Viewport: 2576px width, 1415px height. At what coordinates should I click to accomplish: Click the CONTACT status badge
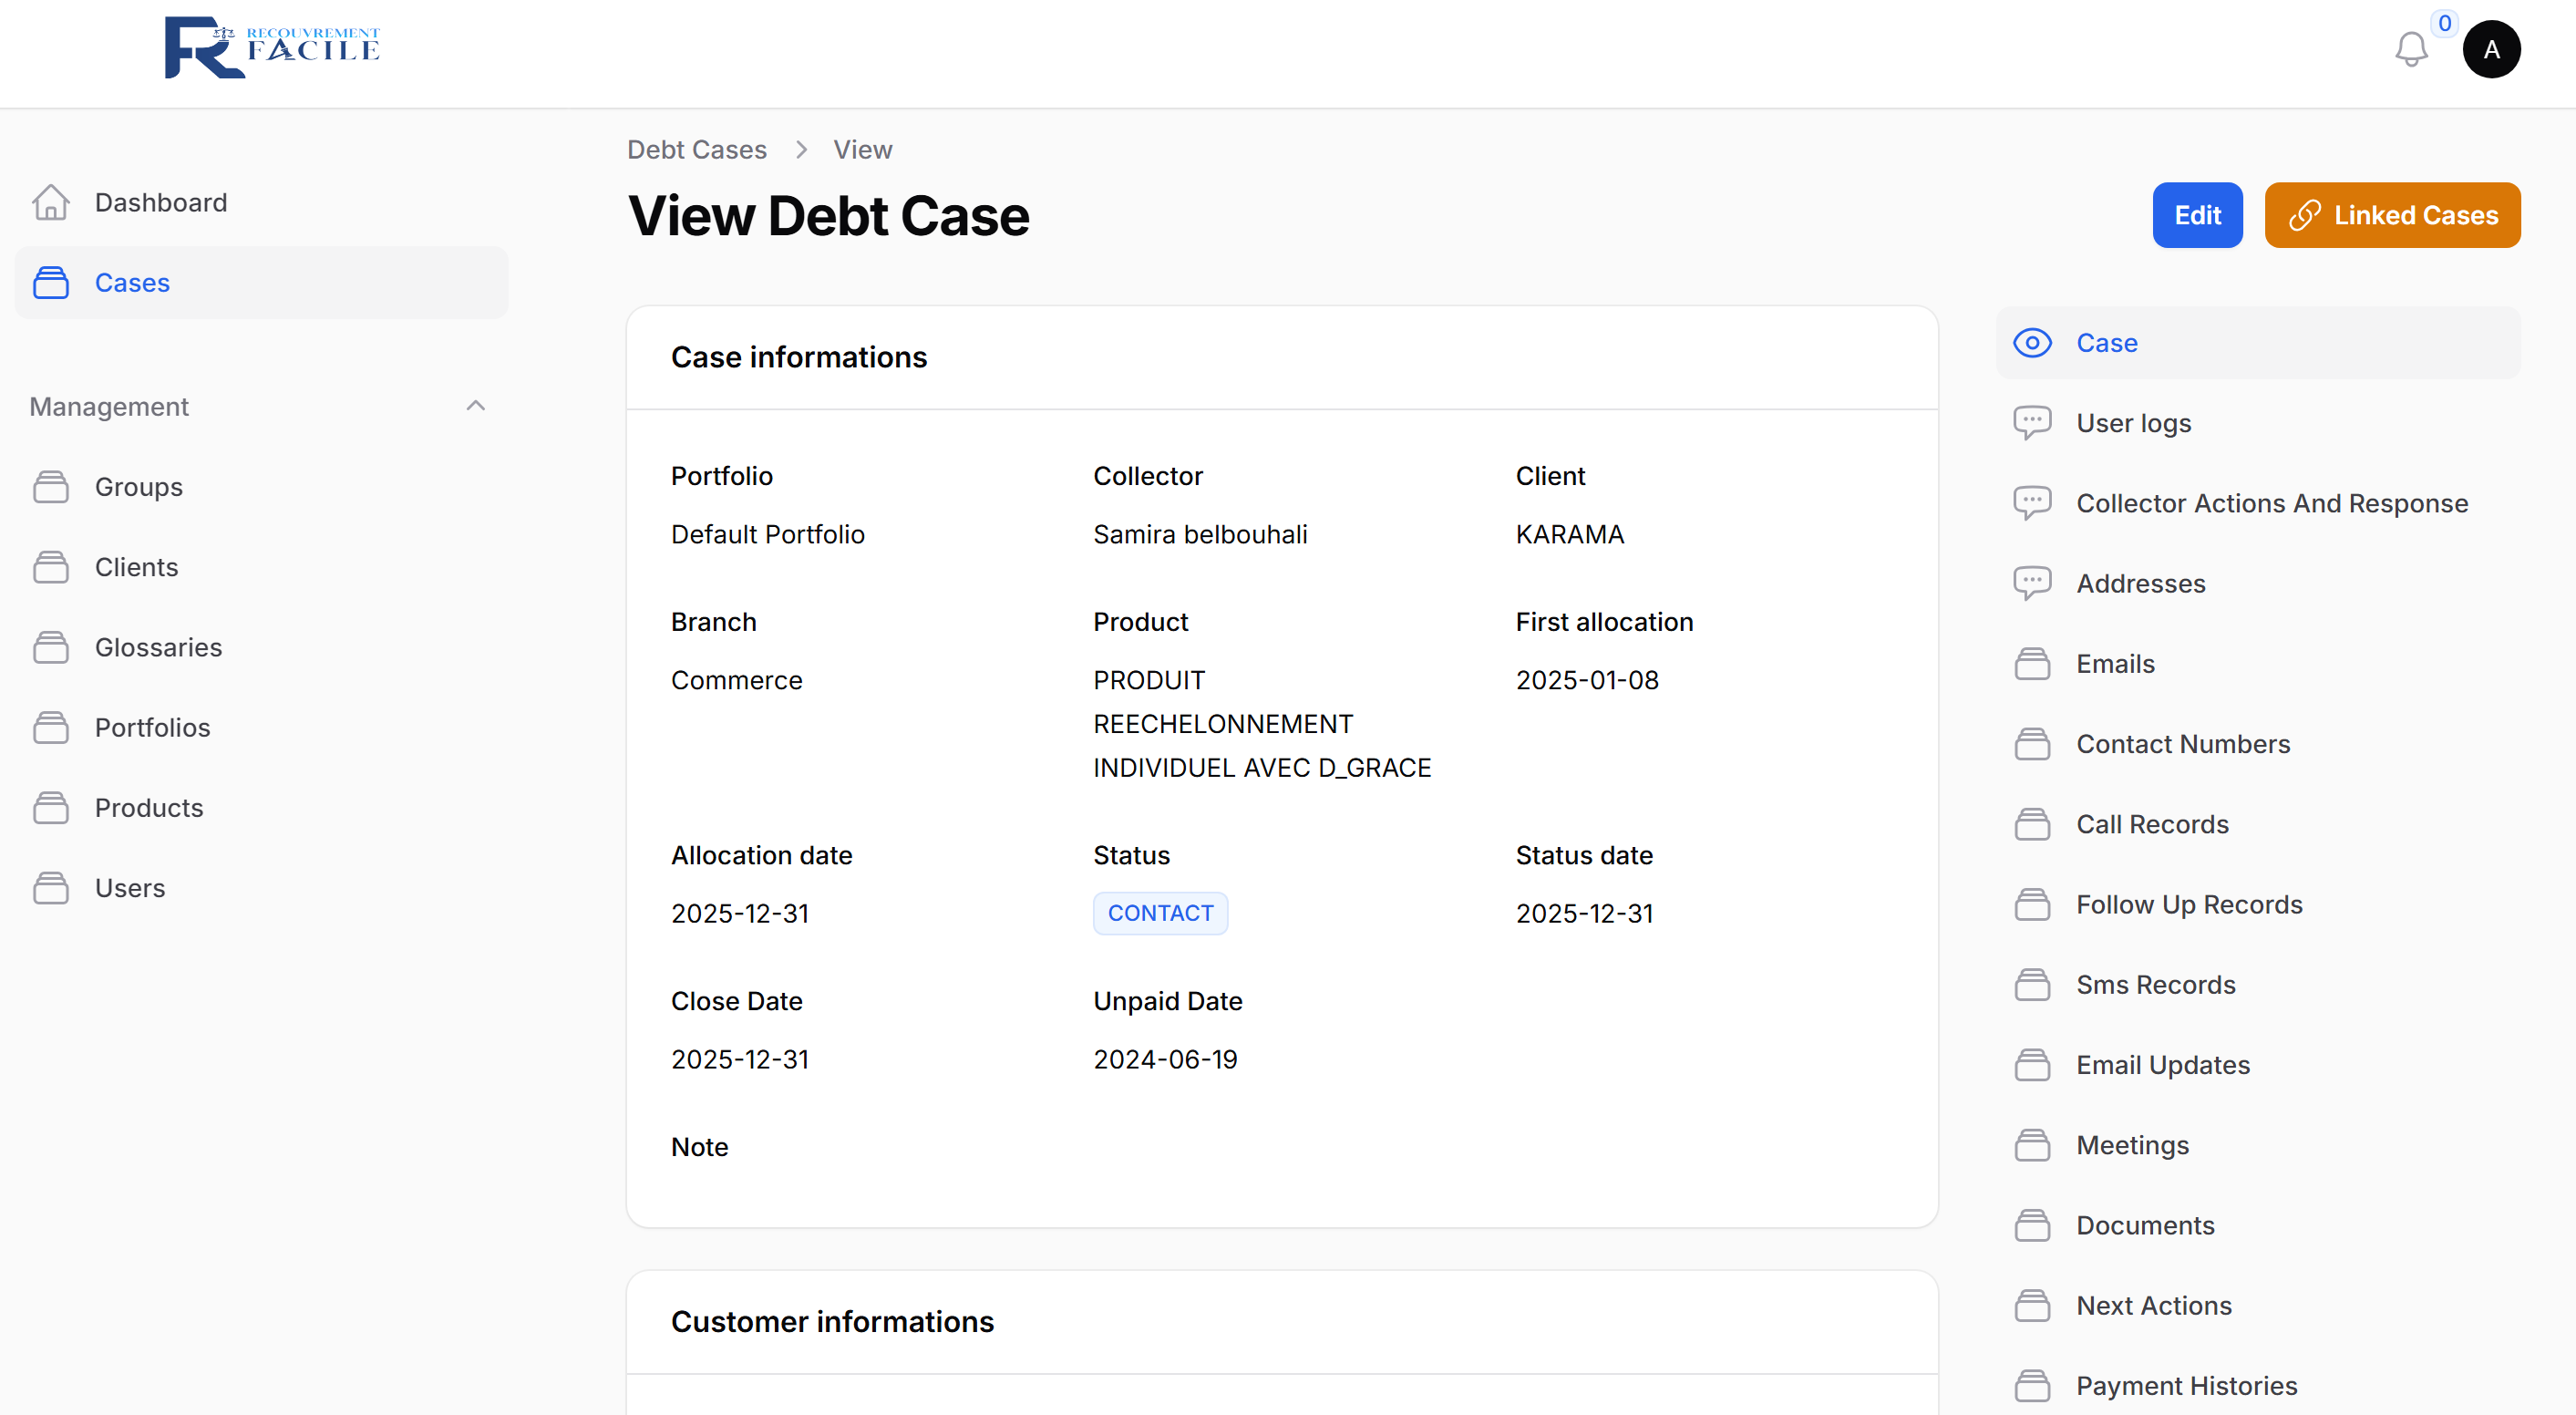[1160, 913]
